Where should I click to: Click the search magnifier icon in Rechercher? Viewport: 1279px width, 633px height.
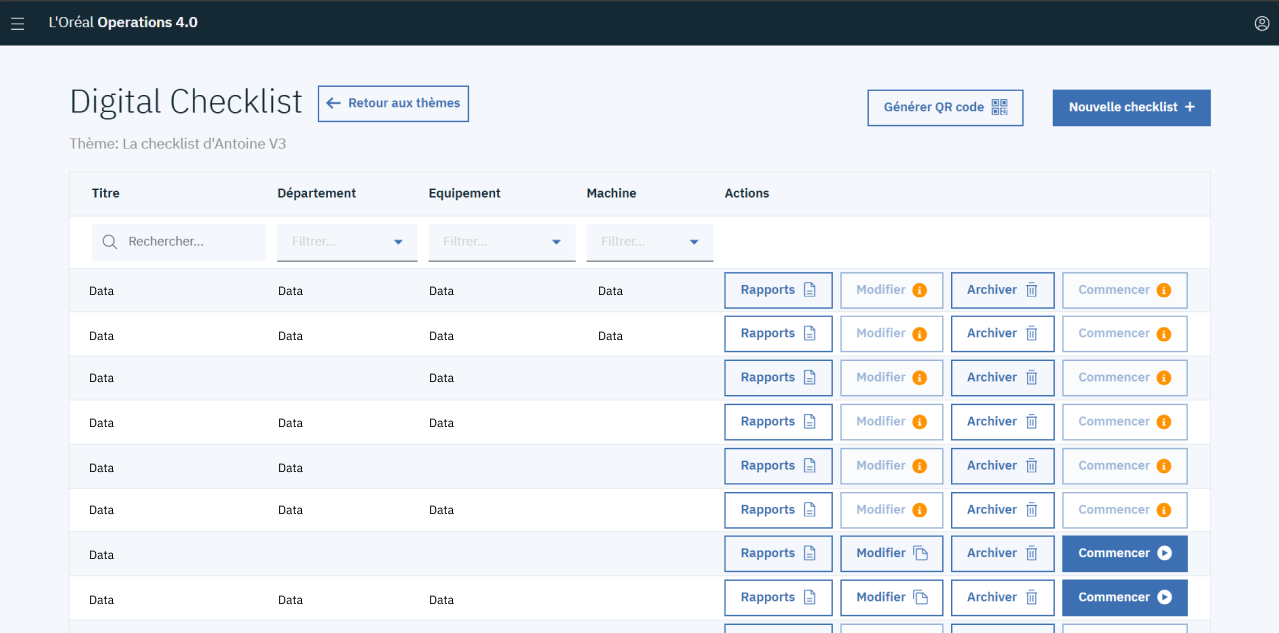[111, 242]
